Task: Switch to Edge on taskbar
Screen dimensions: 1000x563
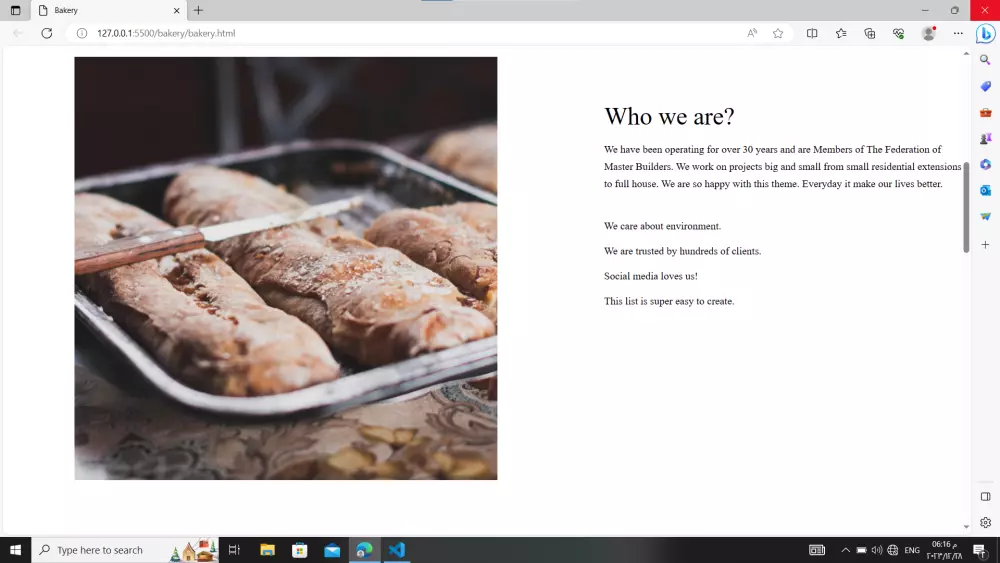Action: point(365,550)
